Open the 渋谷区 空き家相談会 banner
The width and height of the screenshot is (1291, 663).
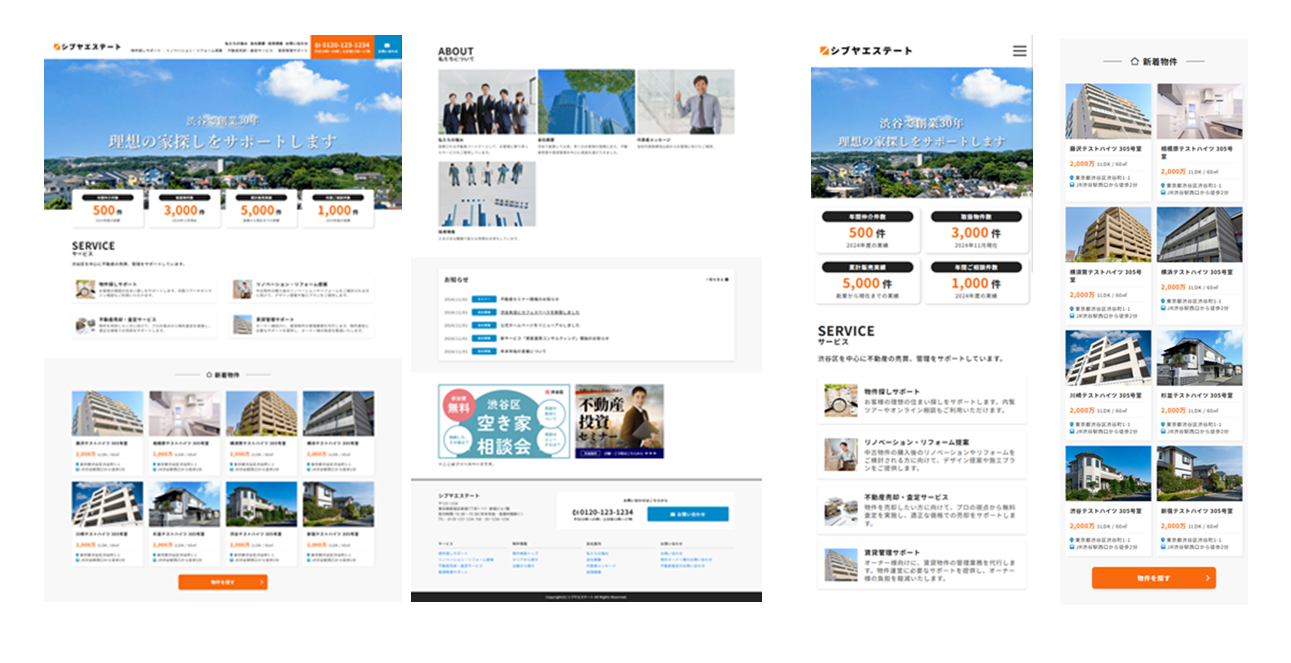[504, 421]
